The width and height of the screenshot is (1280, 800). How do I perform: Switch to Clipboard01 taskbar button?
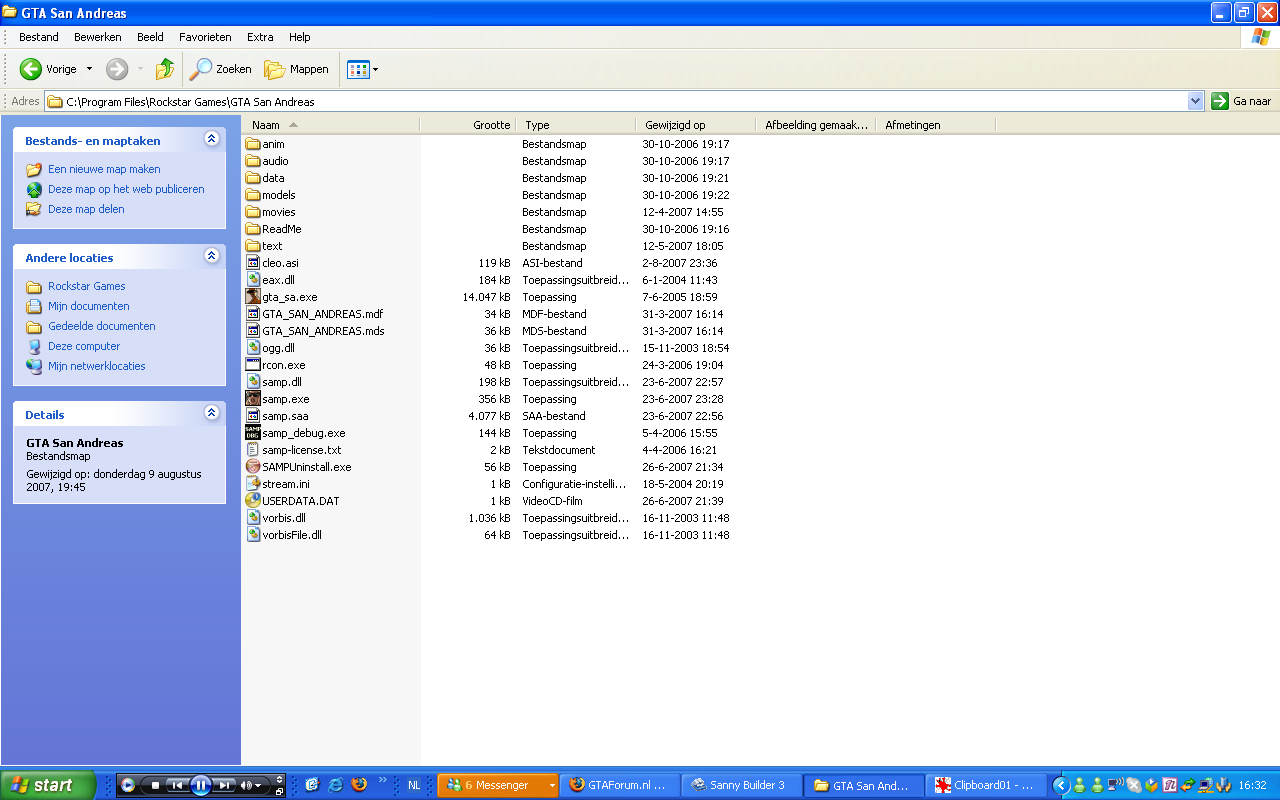[986, 785]
